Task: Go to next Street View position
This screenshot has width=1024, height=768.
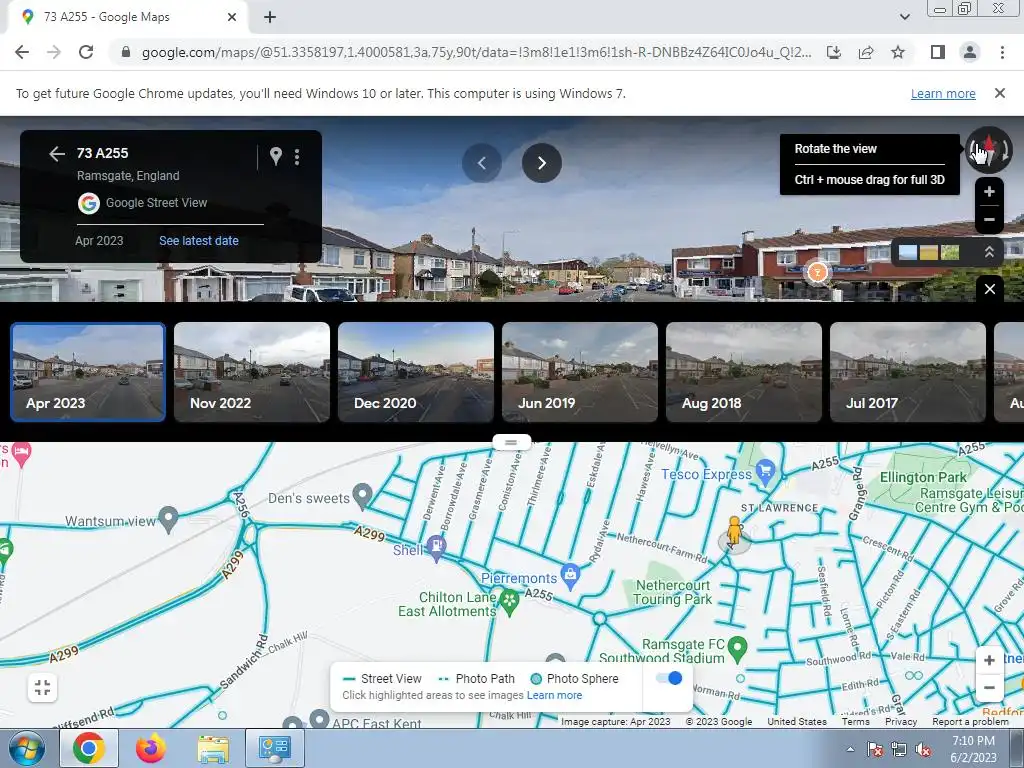Action: 541,163
